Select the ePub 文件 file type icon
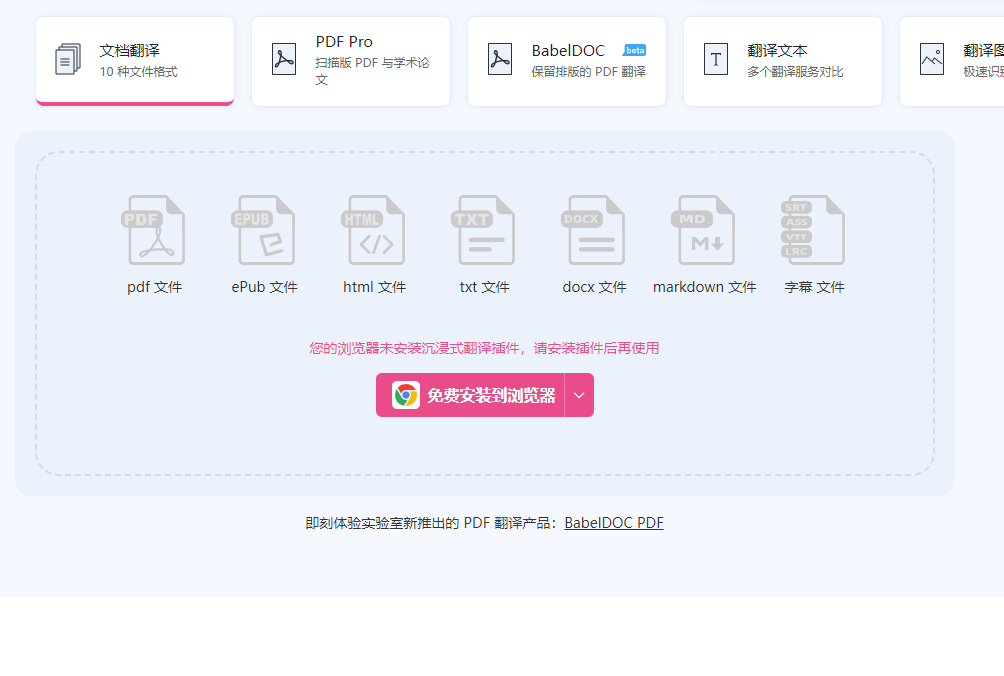Image resolution: width=1004 pixels, height=676 pixels. tap(263, 230)
